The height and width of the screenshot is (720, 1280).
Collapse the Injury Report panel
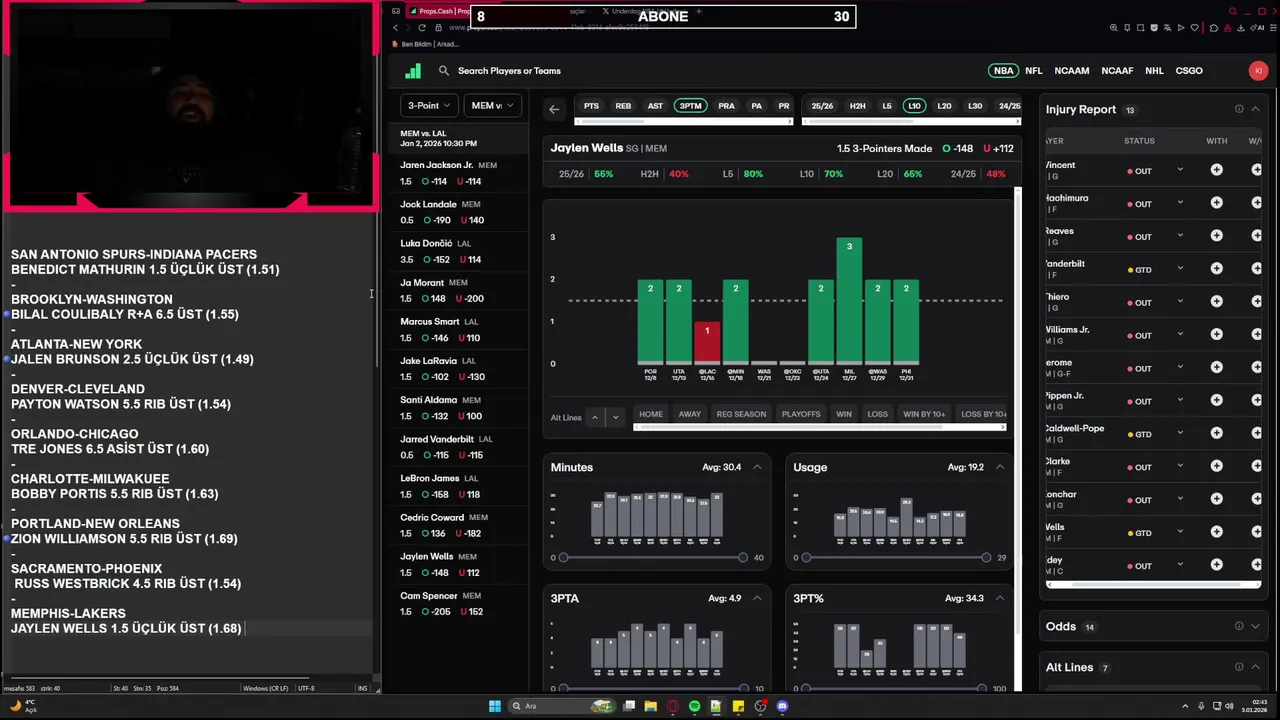tap(1255, 109)
